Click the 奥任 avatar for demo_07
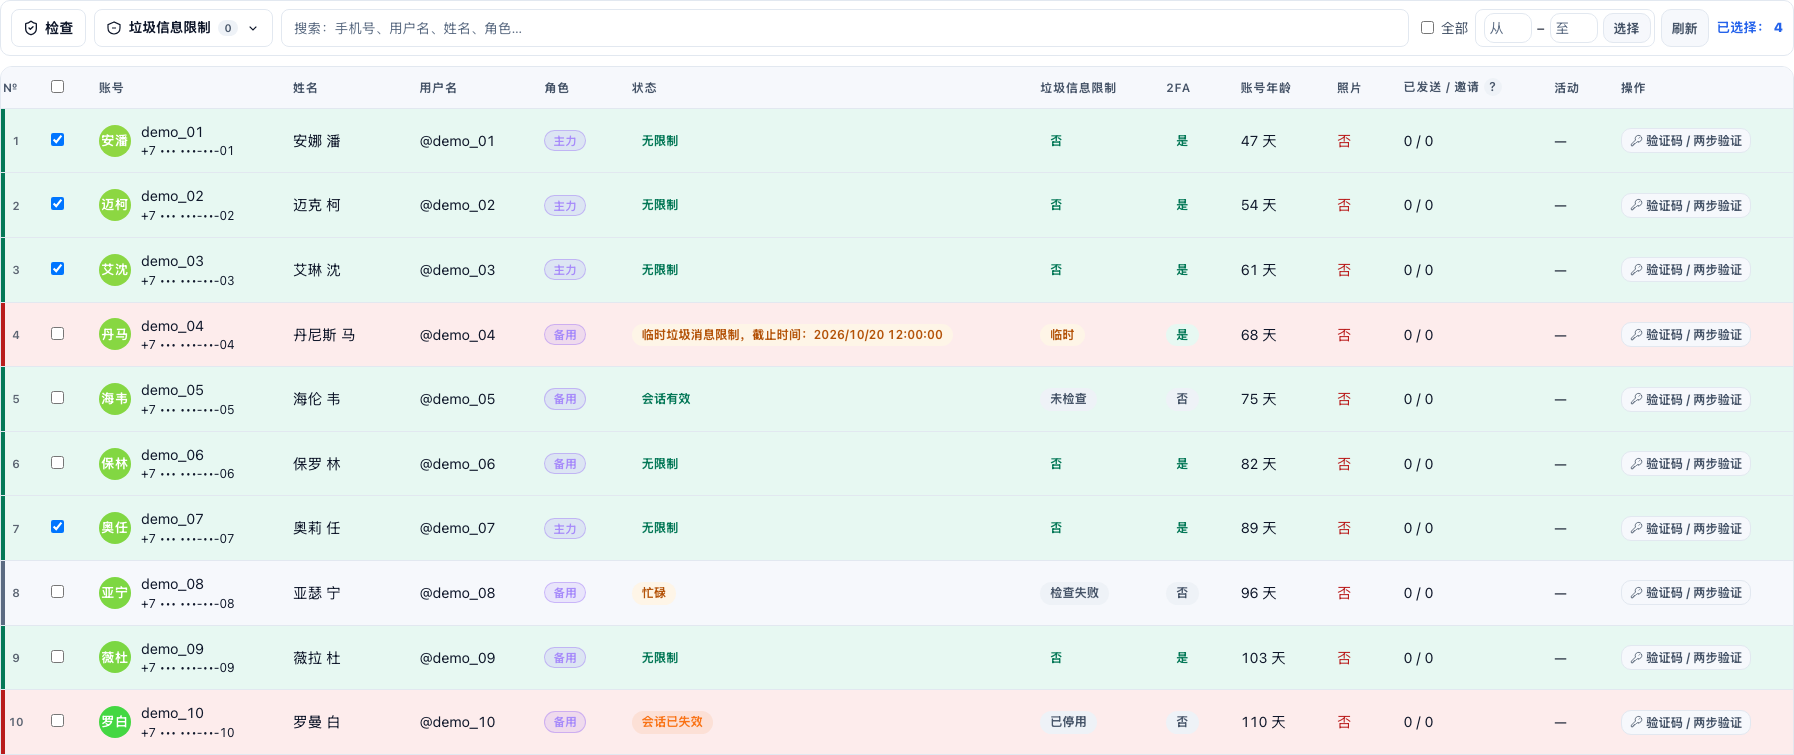The height and width of the screenshot is (755, 1794). click(x=115, y=528)
